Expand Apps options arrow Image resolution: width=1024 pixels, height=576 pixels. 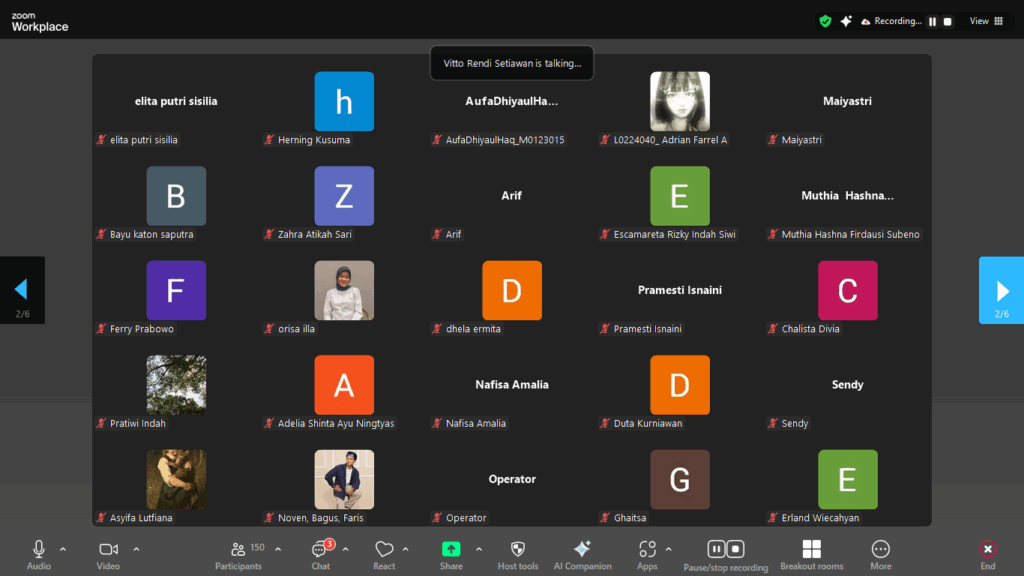[669, 549]
